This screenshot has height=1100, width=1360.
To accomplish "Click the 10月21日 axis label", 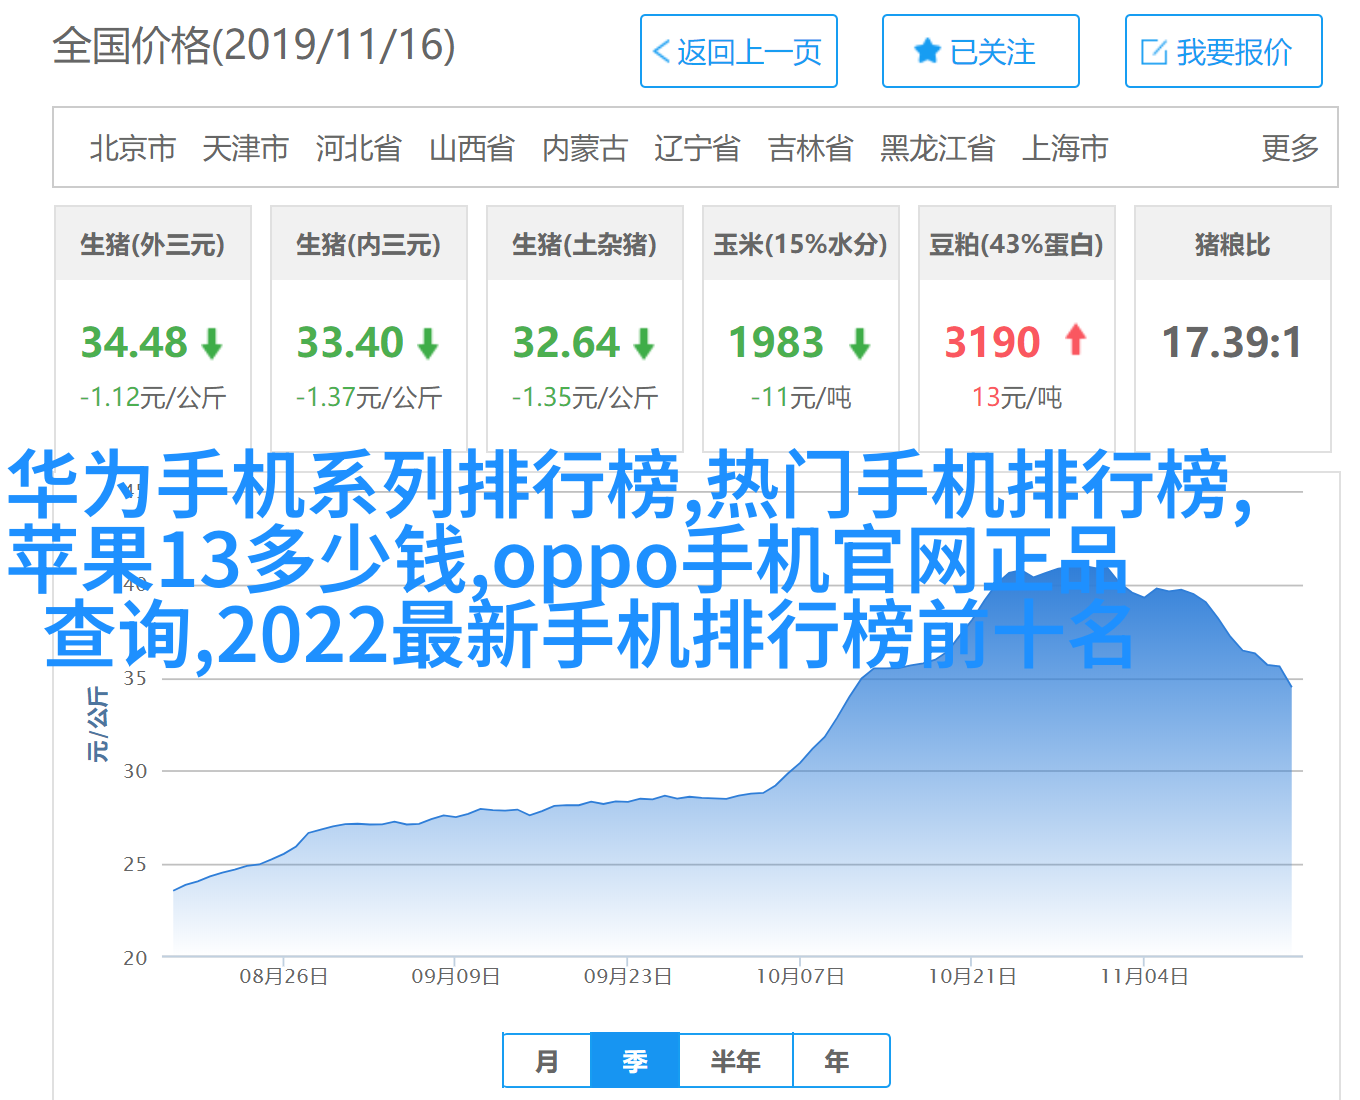I will tap(972, 977).
